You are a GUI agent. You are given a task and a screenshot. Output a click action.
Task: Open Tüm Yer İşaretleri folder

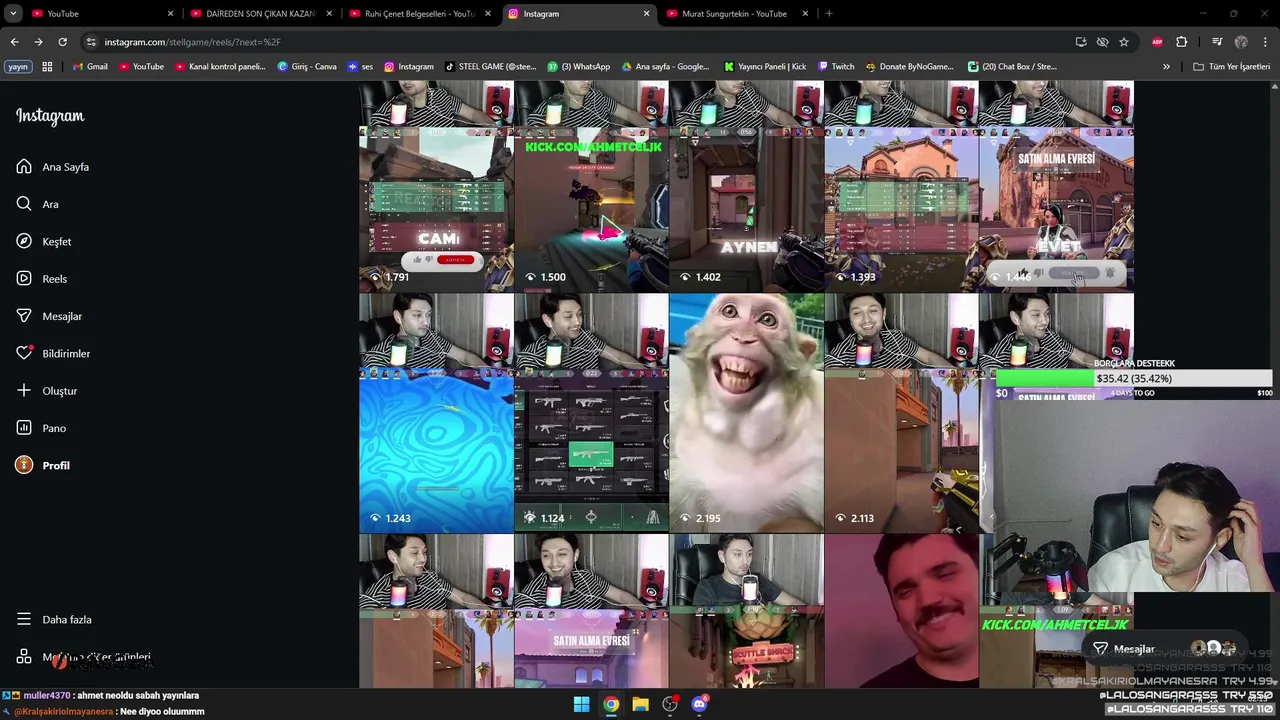pyautogui.click(x=1232, y=67)
